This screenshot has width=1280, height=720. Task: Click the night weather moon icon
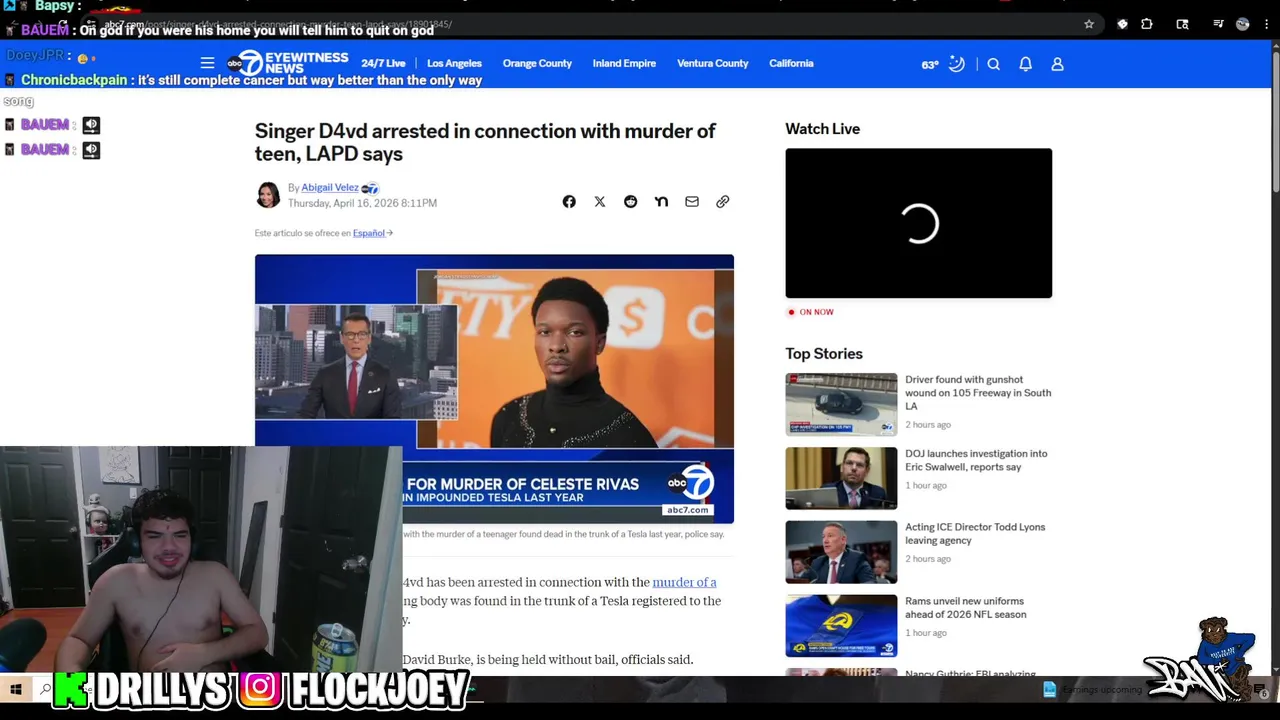pos(957,64)
